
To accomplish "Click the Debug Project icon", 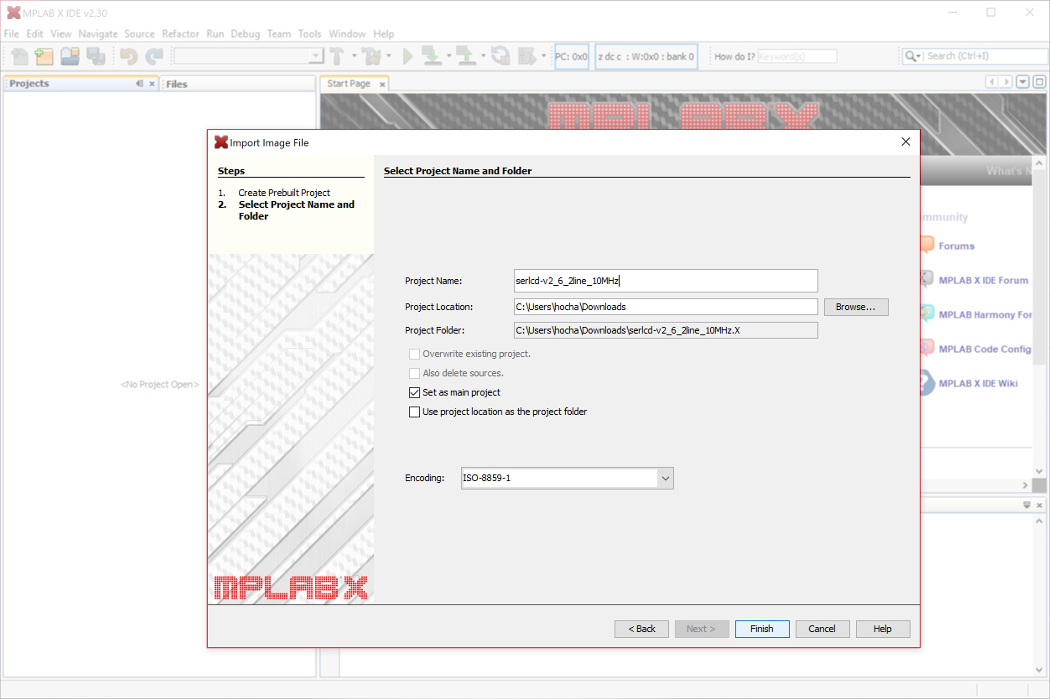I will [x=528, y=56].
